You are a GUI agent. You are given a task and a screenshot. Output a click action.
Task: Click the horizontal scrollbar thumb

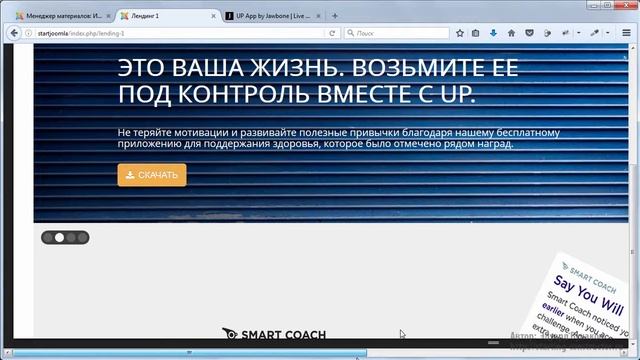click(190, 353)
